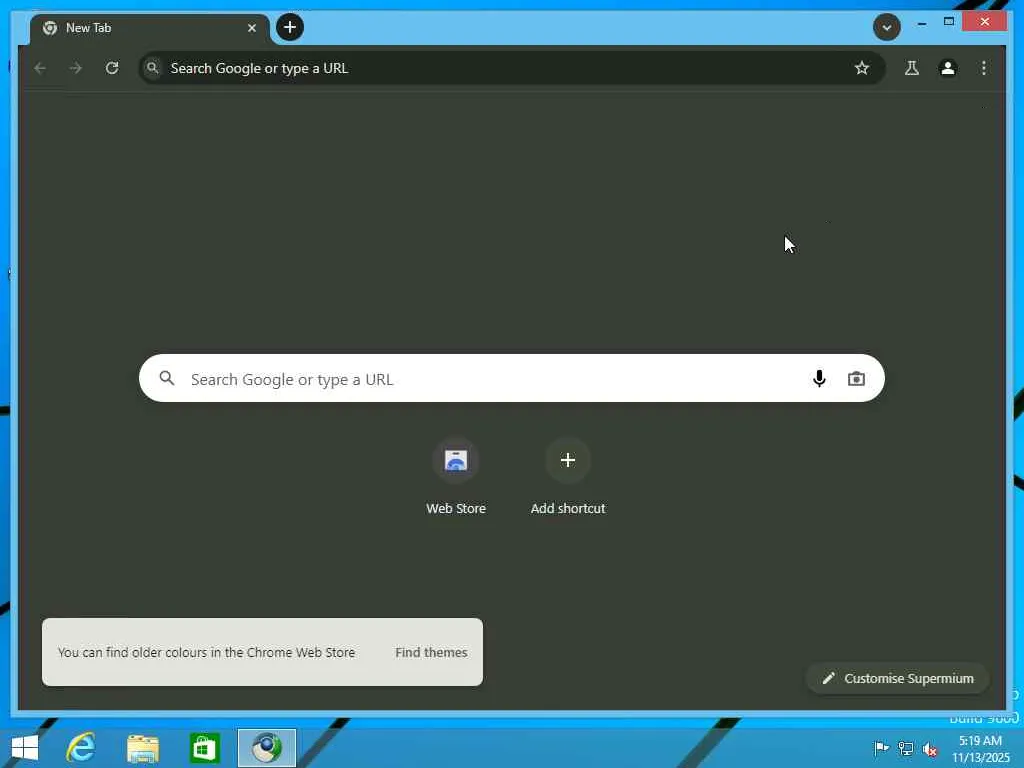1024x768 pixels.
Task: Reload the current page
Action: click(112, 68)
